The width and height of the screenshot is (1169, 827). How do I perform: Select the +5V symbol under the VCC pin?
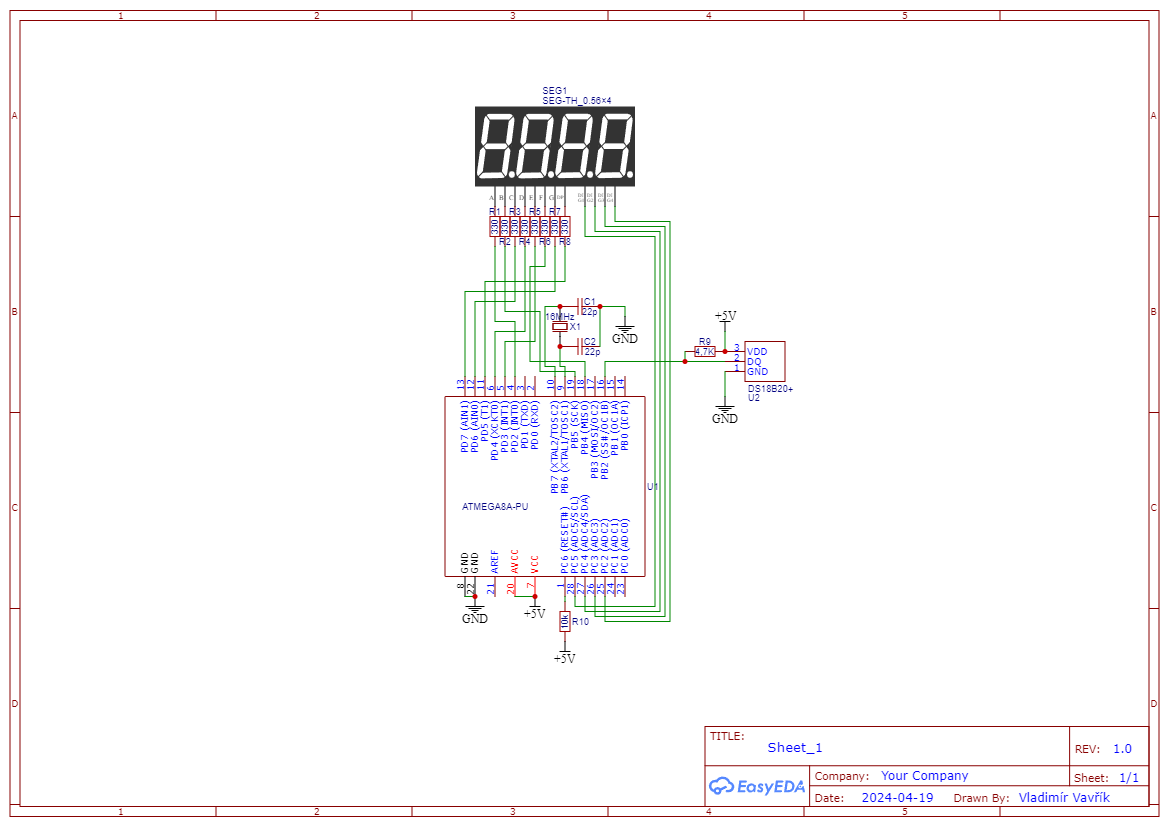coord(534,610)
